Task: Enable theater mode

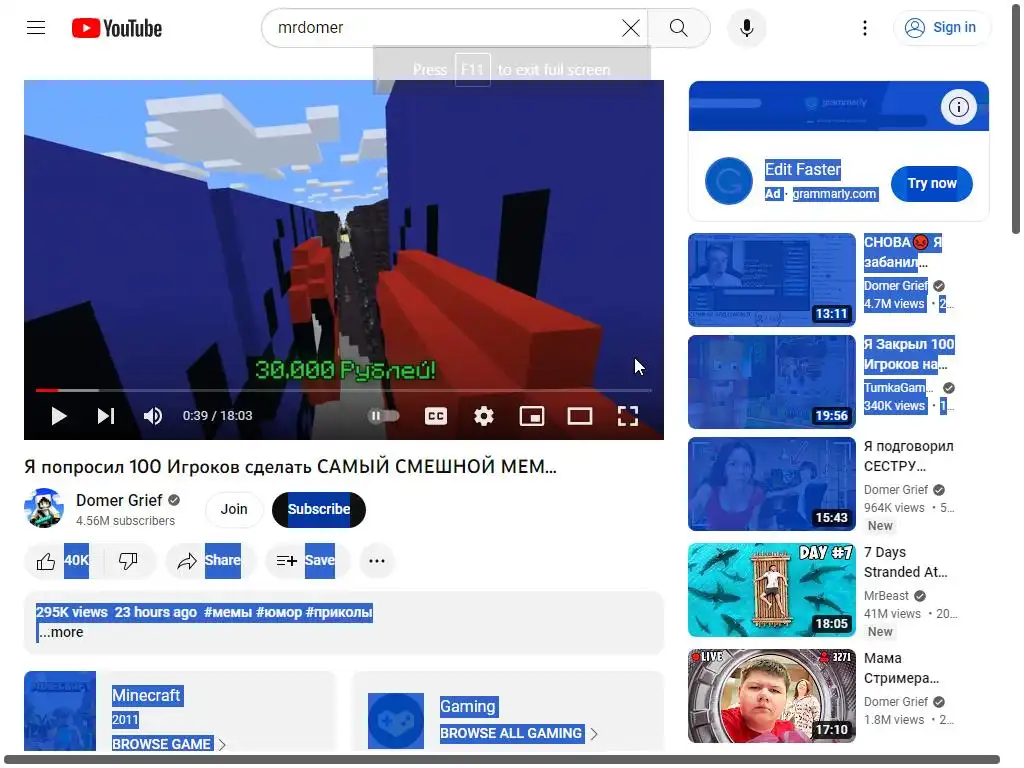Action: [x=579, y=416]
